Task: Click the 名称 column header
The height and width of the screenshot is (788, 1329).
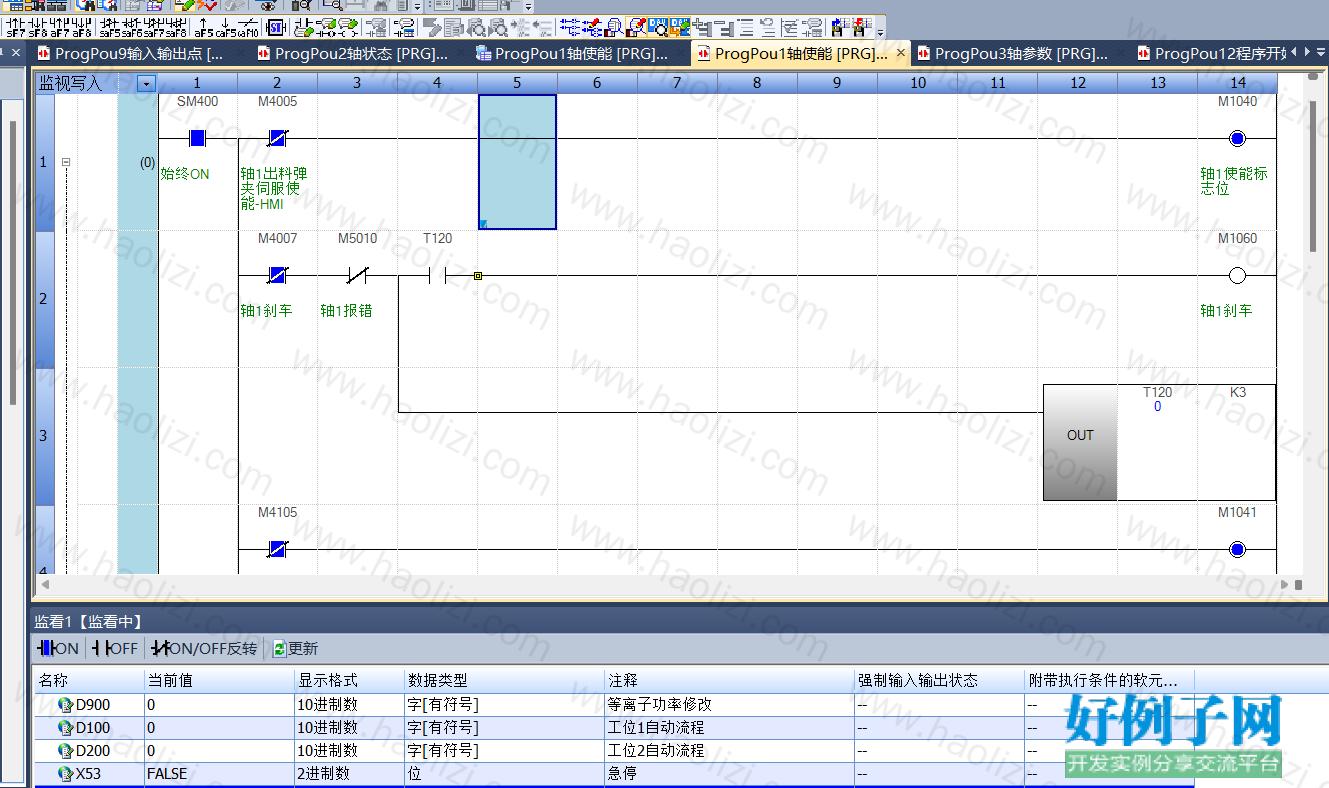Action: pyautogui.click(x=88, y=680)
